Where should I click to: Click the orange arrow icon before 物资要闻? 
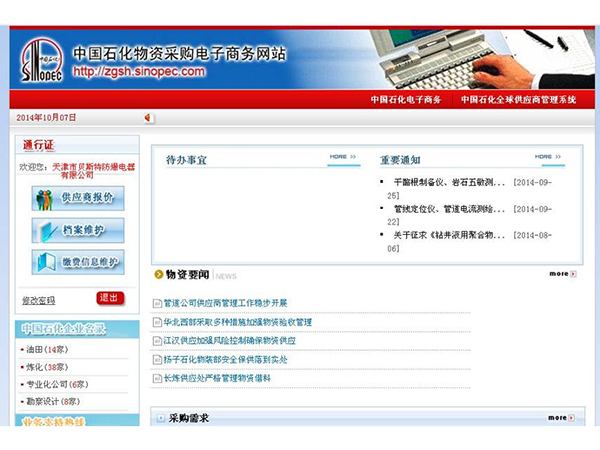point(158,274)
